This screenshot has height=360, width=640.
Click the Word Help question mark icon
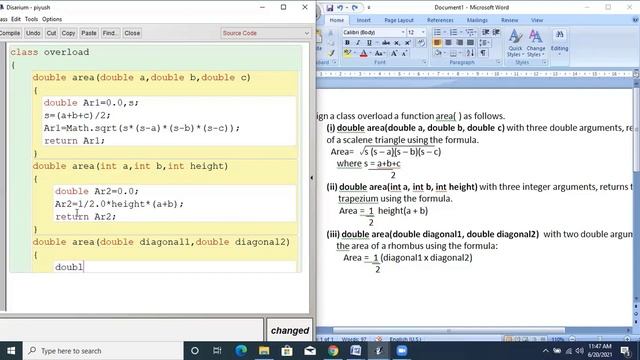tap(635, 20)
